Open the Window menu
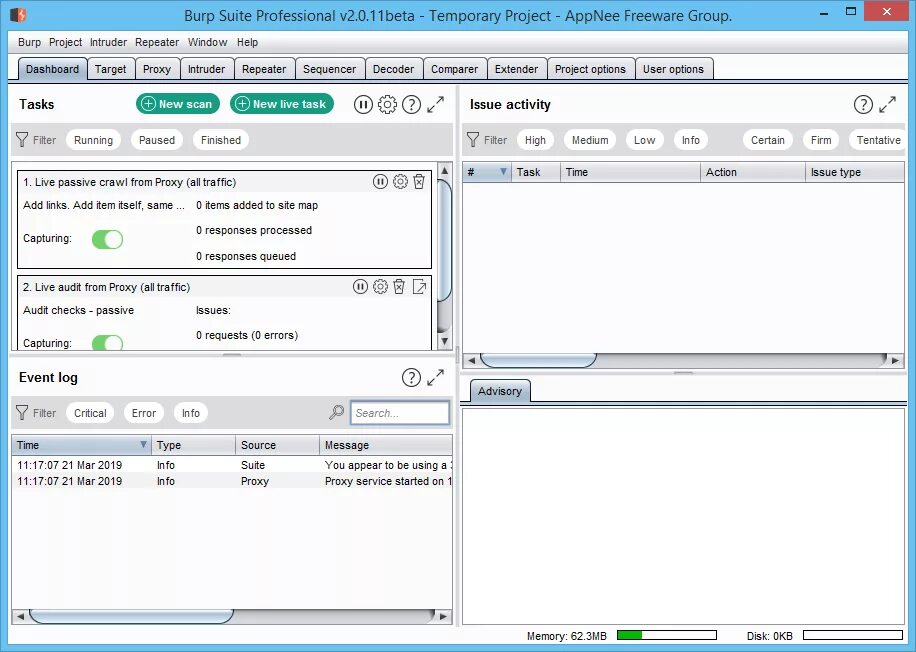The width and height of the screenshot is (916, 652). (x=207, y=42)
